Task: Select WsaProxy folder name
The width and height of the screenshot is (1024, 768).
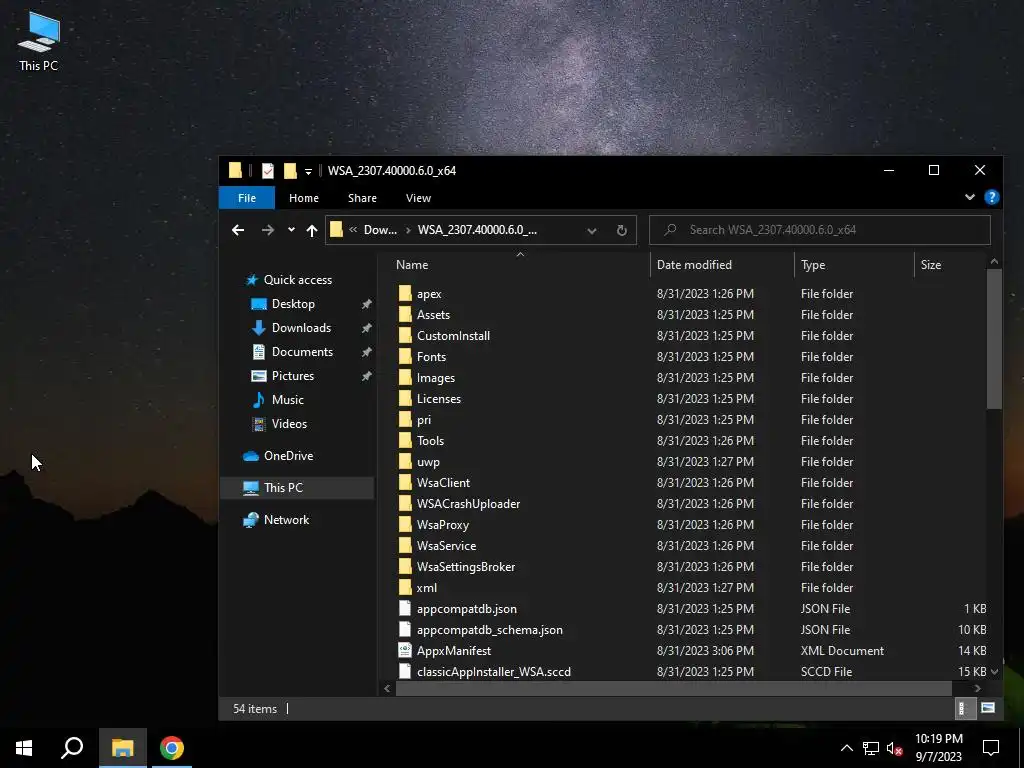Action: click(443, 524)
